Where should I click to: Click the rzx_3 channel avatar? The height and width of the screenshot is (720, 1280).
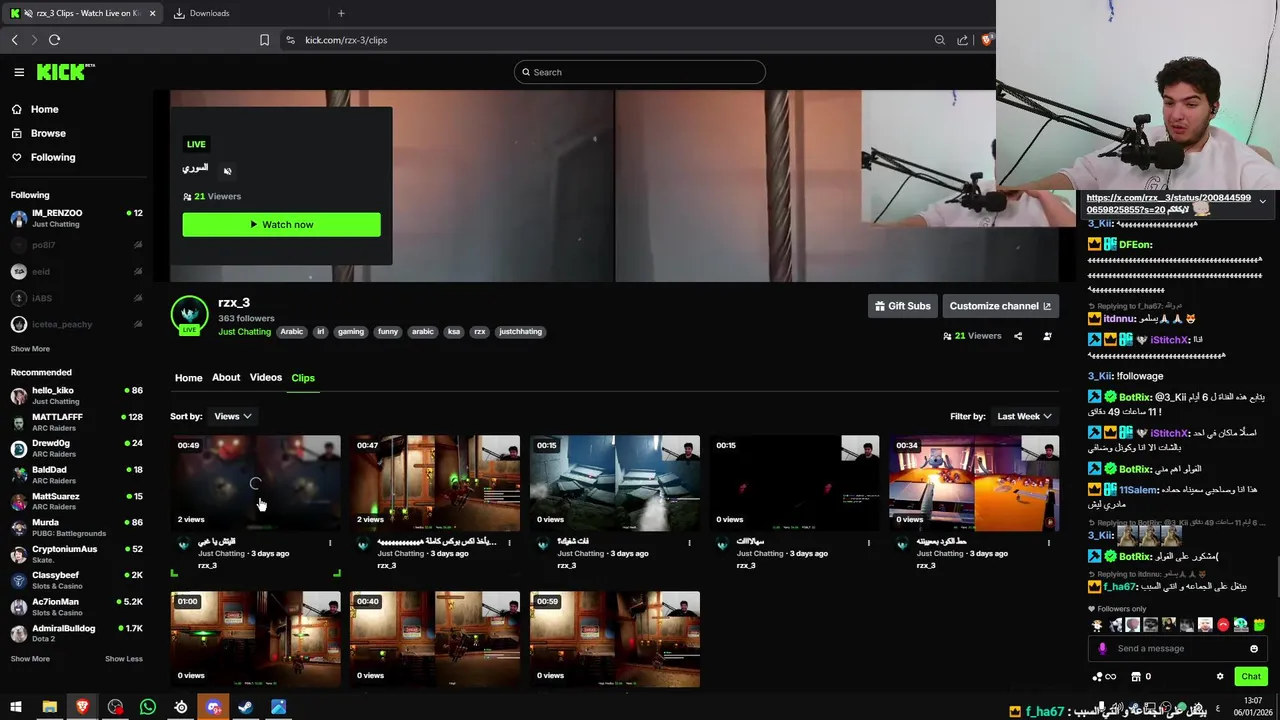189,315
